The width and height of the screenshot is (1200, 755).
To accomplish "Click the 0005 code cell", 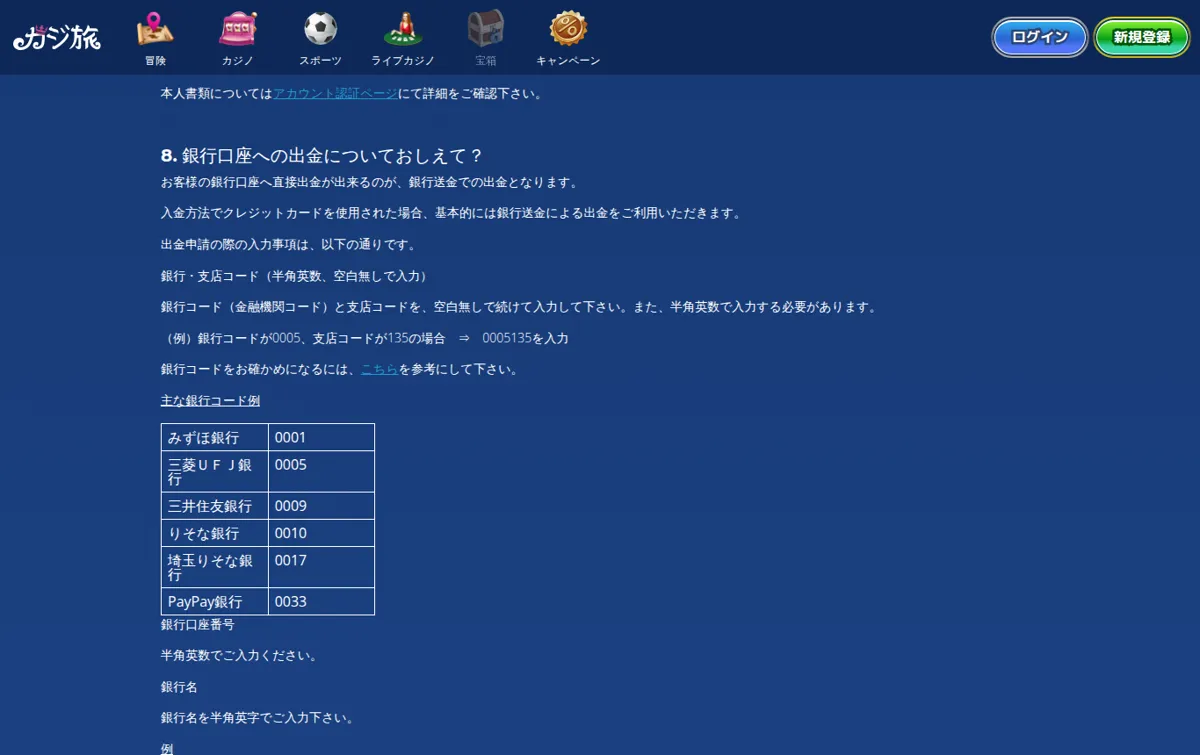I will click(x=321, y=472).
